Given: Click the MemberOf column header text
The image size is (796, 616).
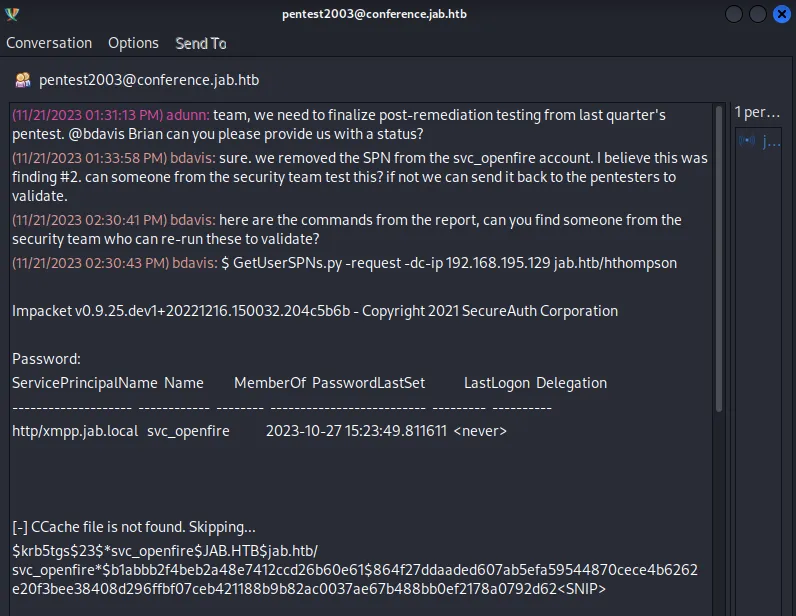Looking at the screenshot, I should coord(270,383).
